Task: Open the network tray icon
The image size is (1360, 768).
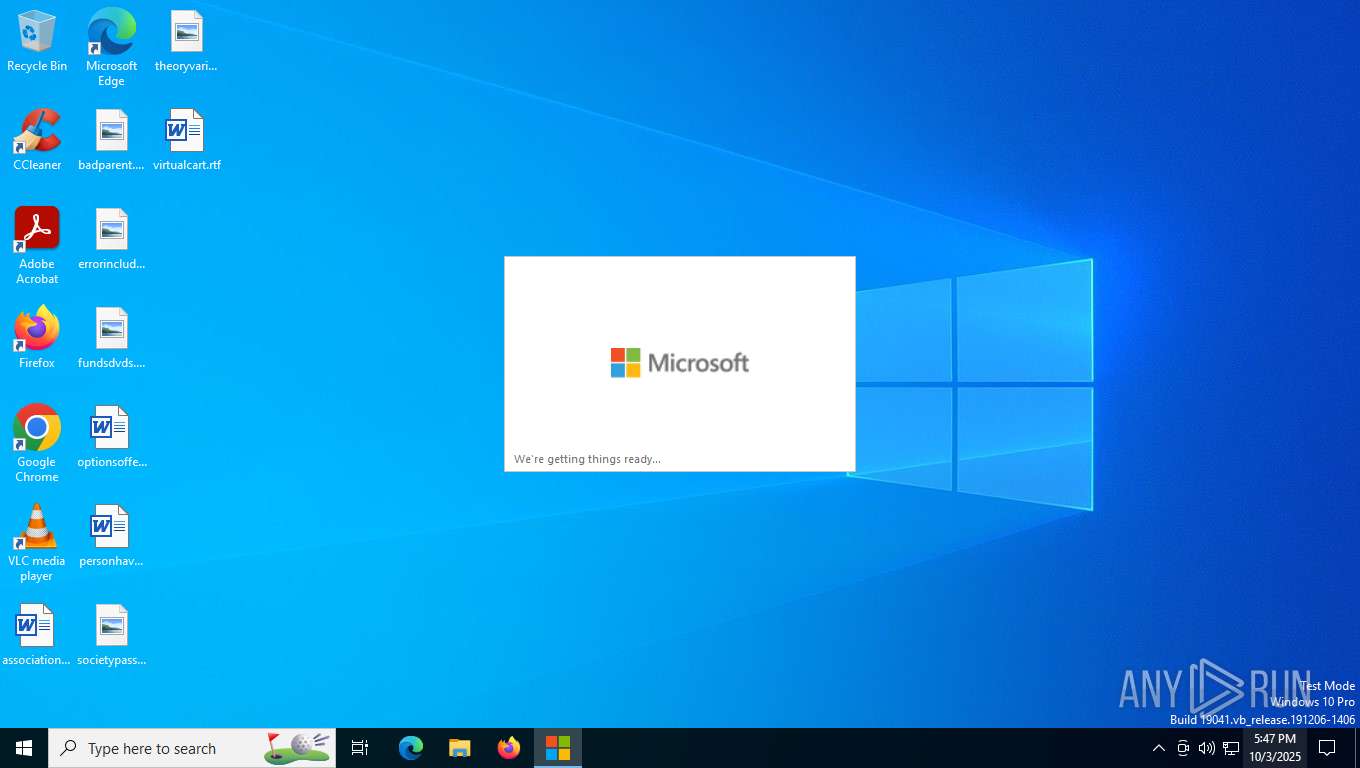Action: (x=1231, y=748)
